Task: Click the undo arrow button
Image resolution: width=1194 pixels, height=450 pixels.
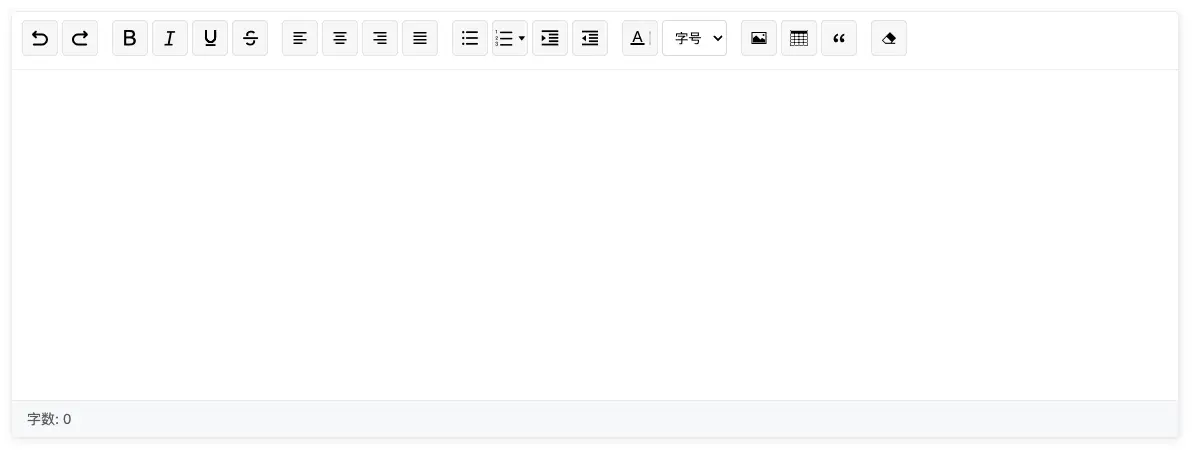Action: [40, 38]
